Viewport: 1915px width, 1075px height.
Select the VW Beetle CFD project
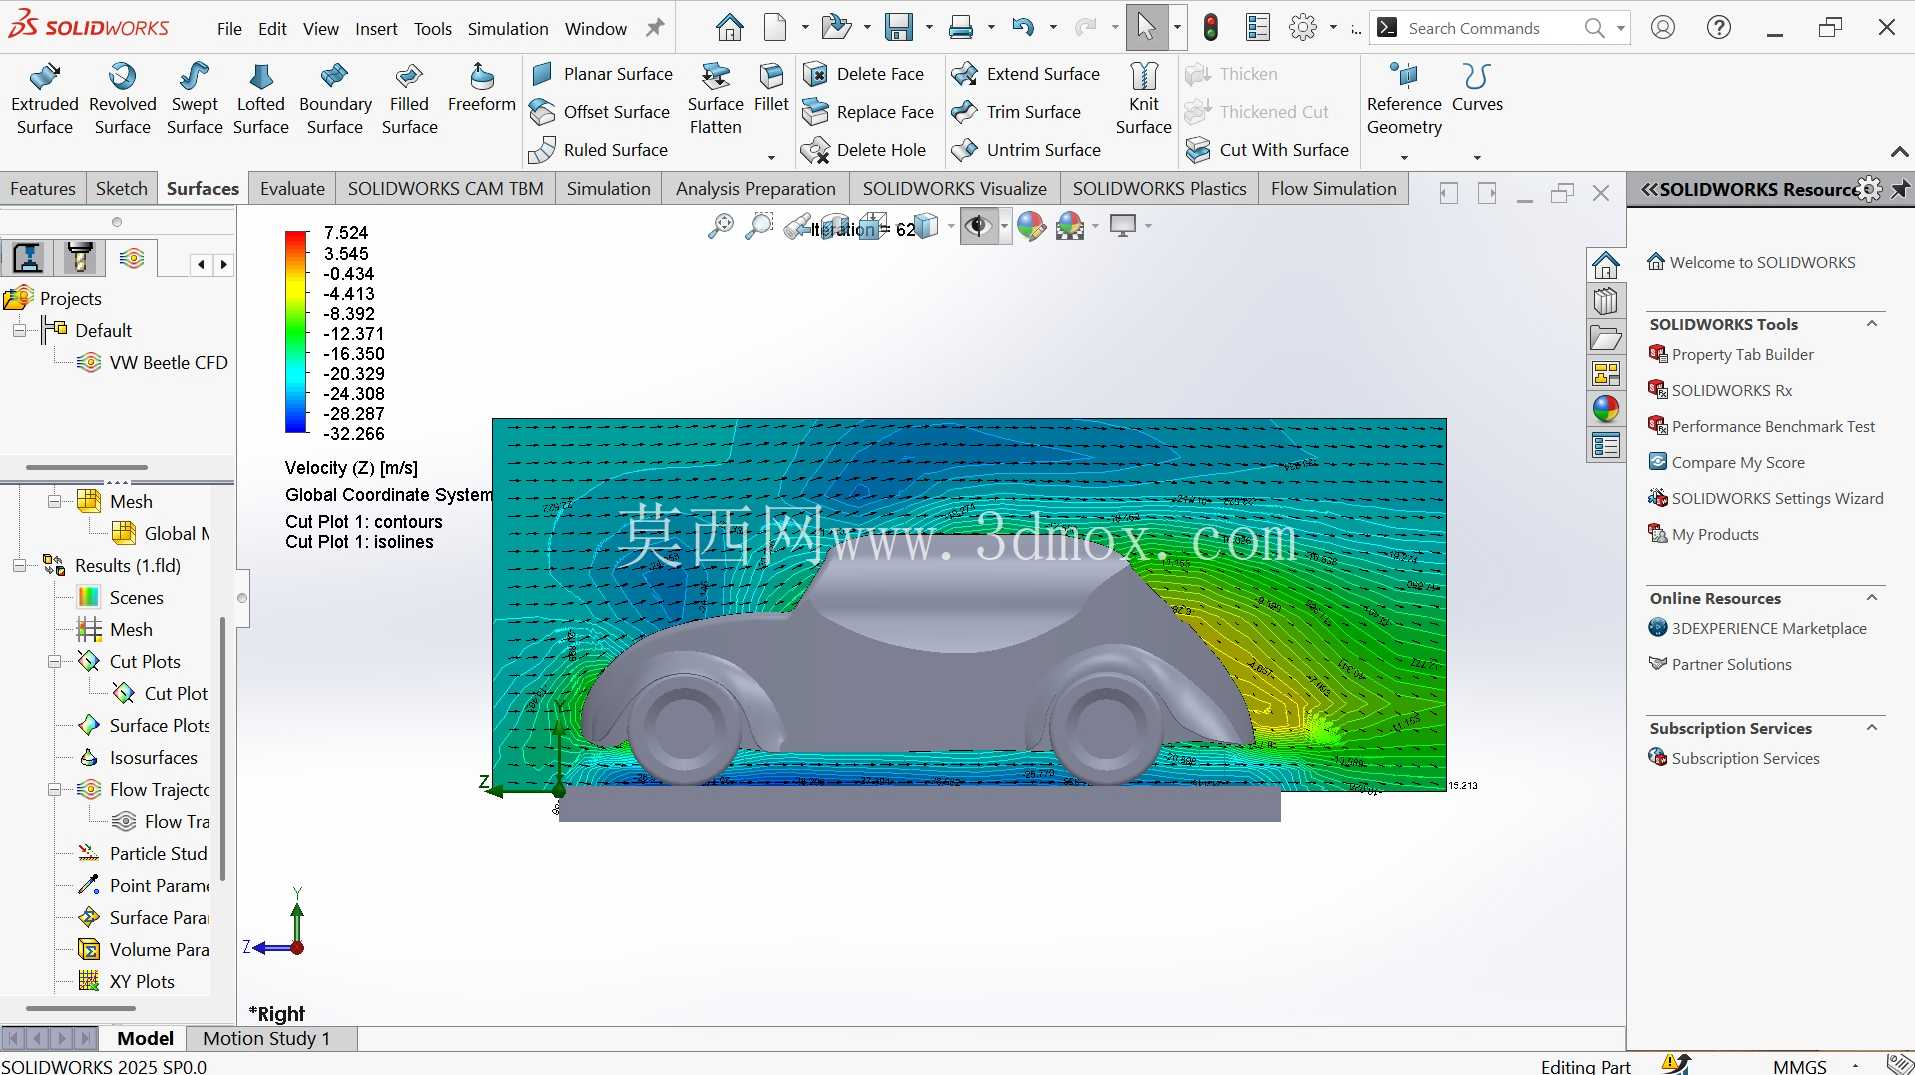168,363
